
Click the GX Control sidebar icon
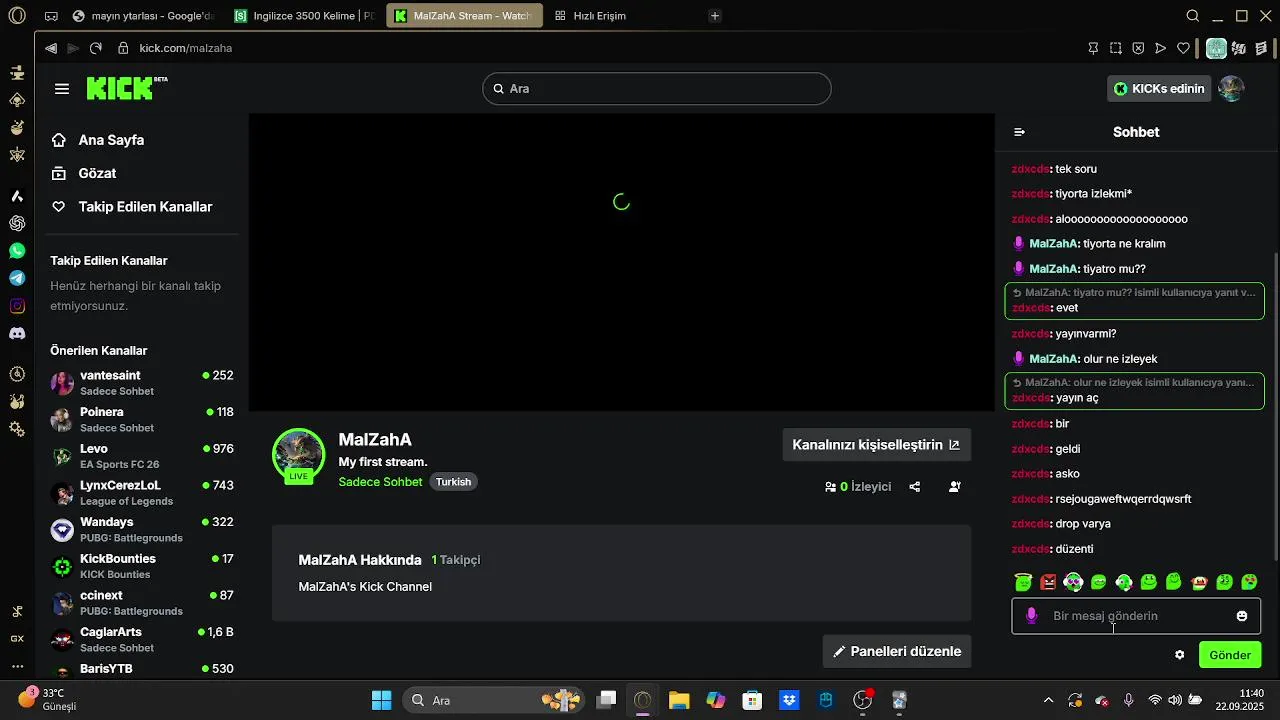click(17, 638)
